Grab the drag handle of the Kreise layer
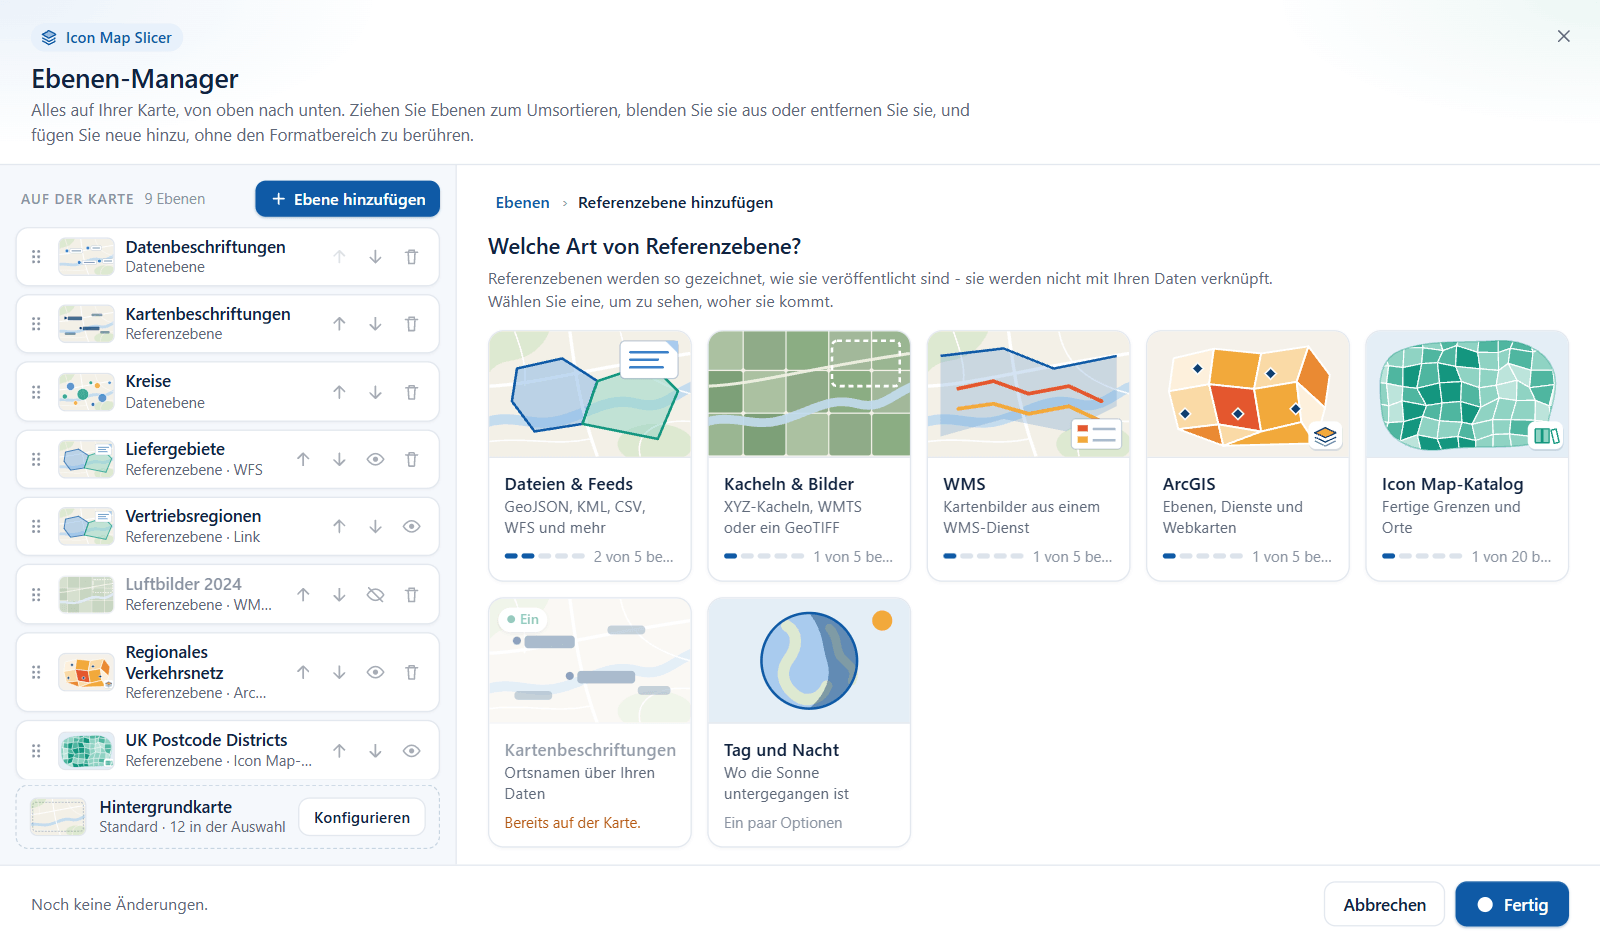The height and width of the screenshot is (942, 1600). pyautogui.click(x=36, y=392)
